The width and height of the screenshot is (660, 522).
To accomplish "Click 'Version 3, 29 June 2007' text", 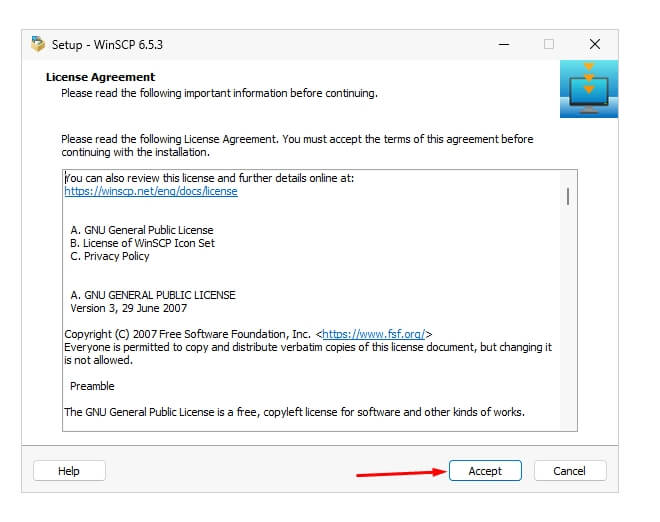I will click(128, 308).
